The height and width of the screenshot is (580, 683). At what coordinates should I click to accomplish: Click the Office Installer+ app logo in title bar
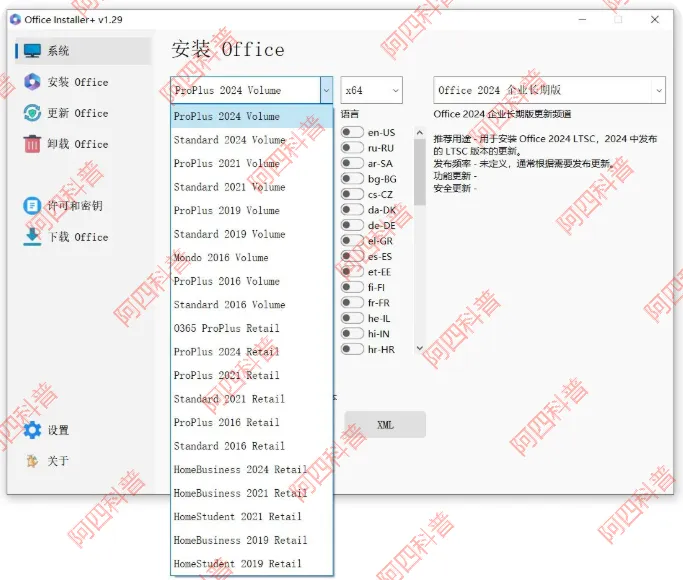pos(15,20)
